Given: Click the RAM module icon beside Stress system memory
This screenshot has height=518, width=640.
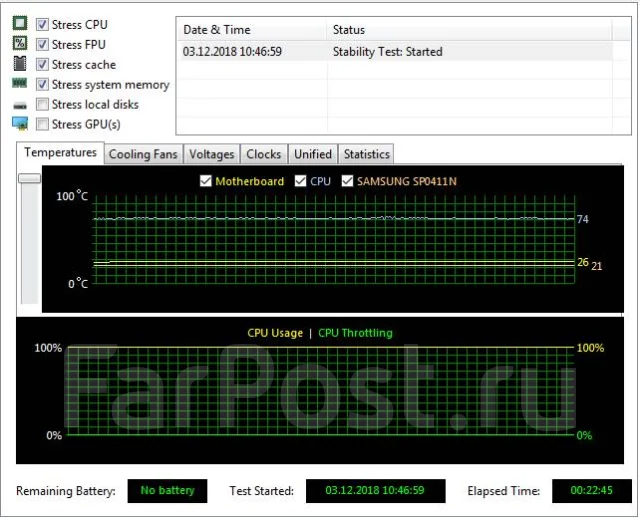Looking at the screenshot, I should [x=20, y=83].
